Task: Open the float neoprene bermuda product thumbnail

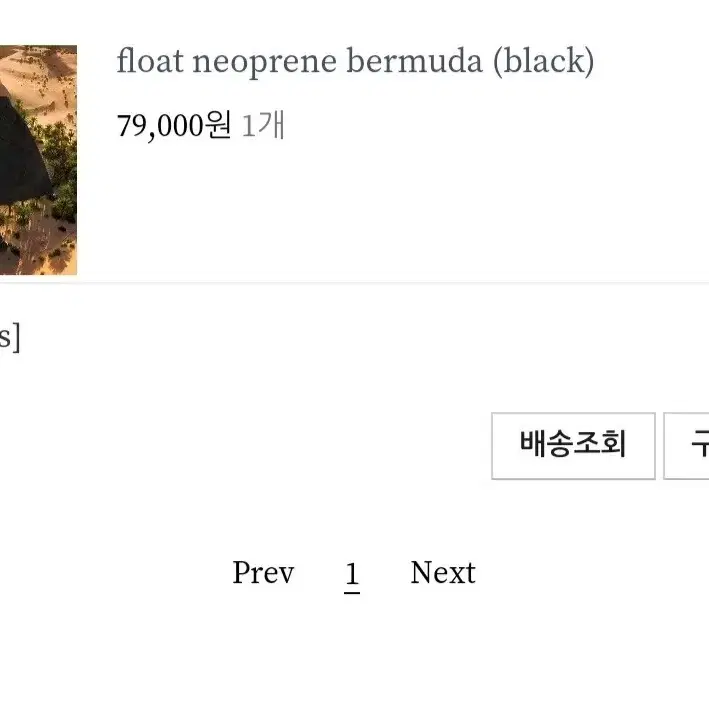Action: 38,160
